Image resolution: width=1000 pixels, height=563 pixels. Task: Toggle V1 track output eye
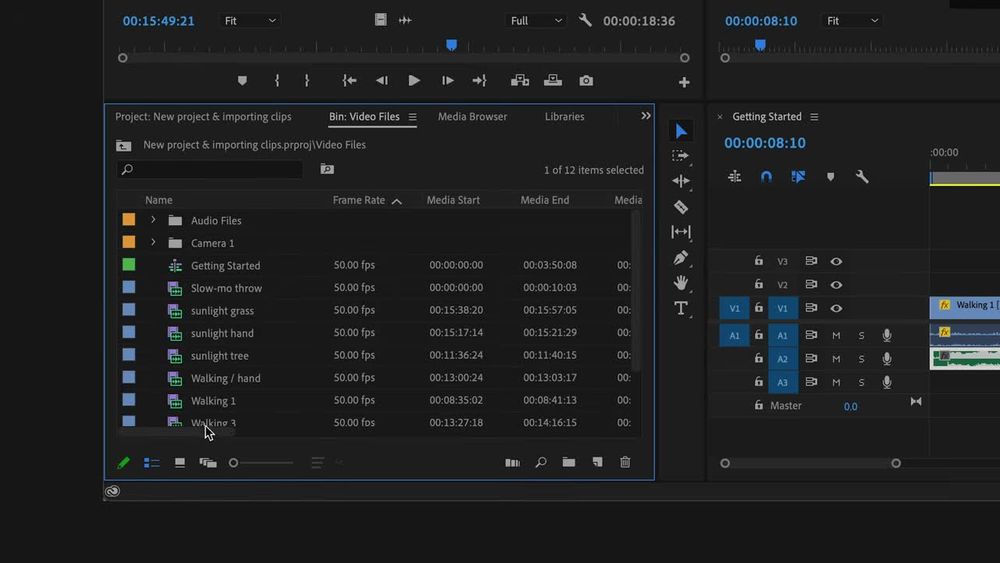[836, 309]
